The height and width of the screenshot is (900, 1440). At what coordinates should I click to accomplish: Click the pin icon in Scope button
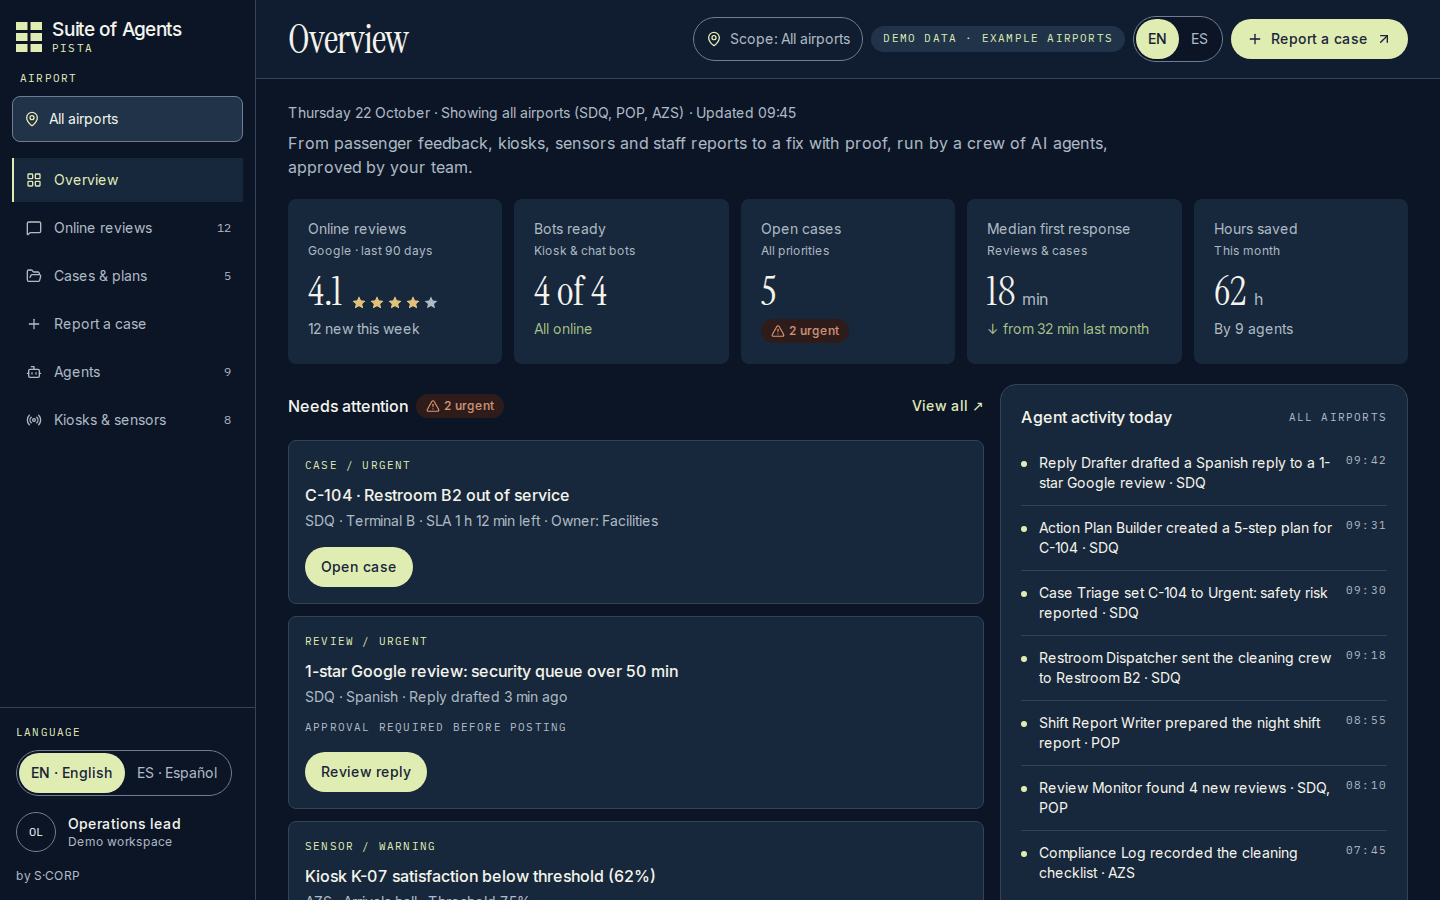click(714, 39)
